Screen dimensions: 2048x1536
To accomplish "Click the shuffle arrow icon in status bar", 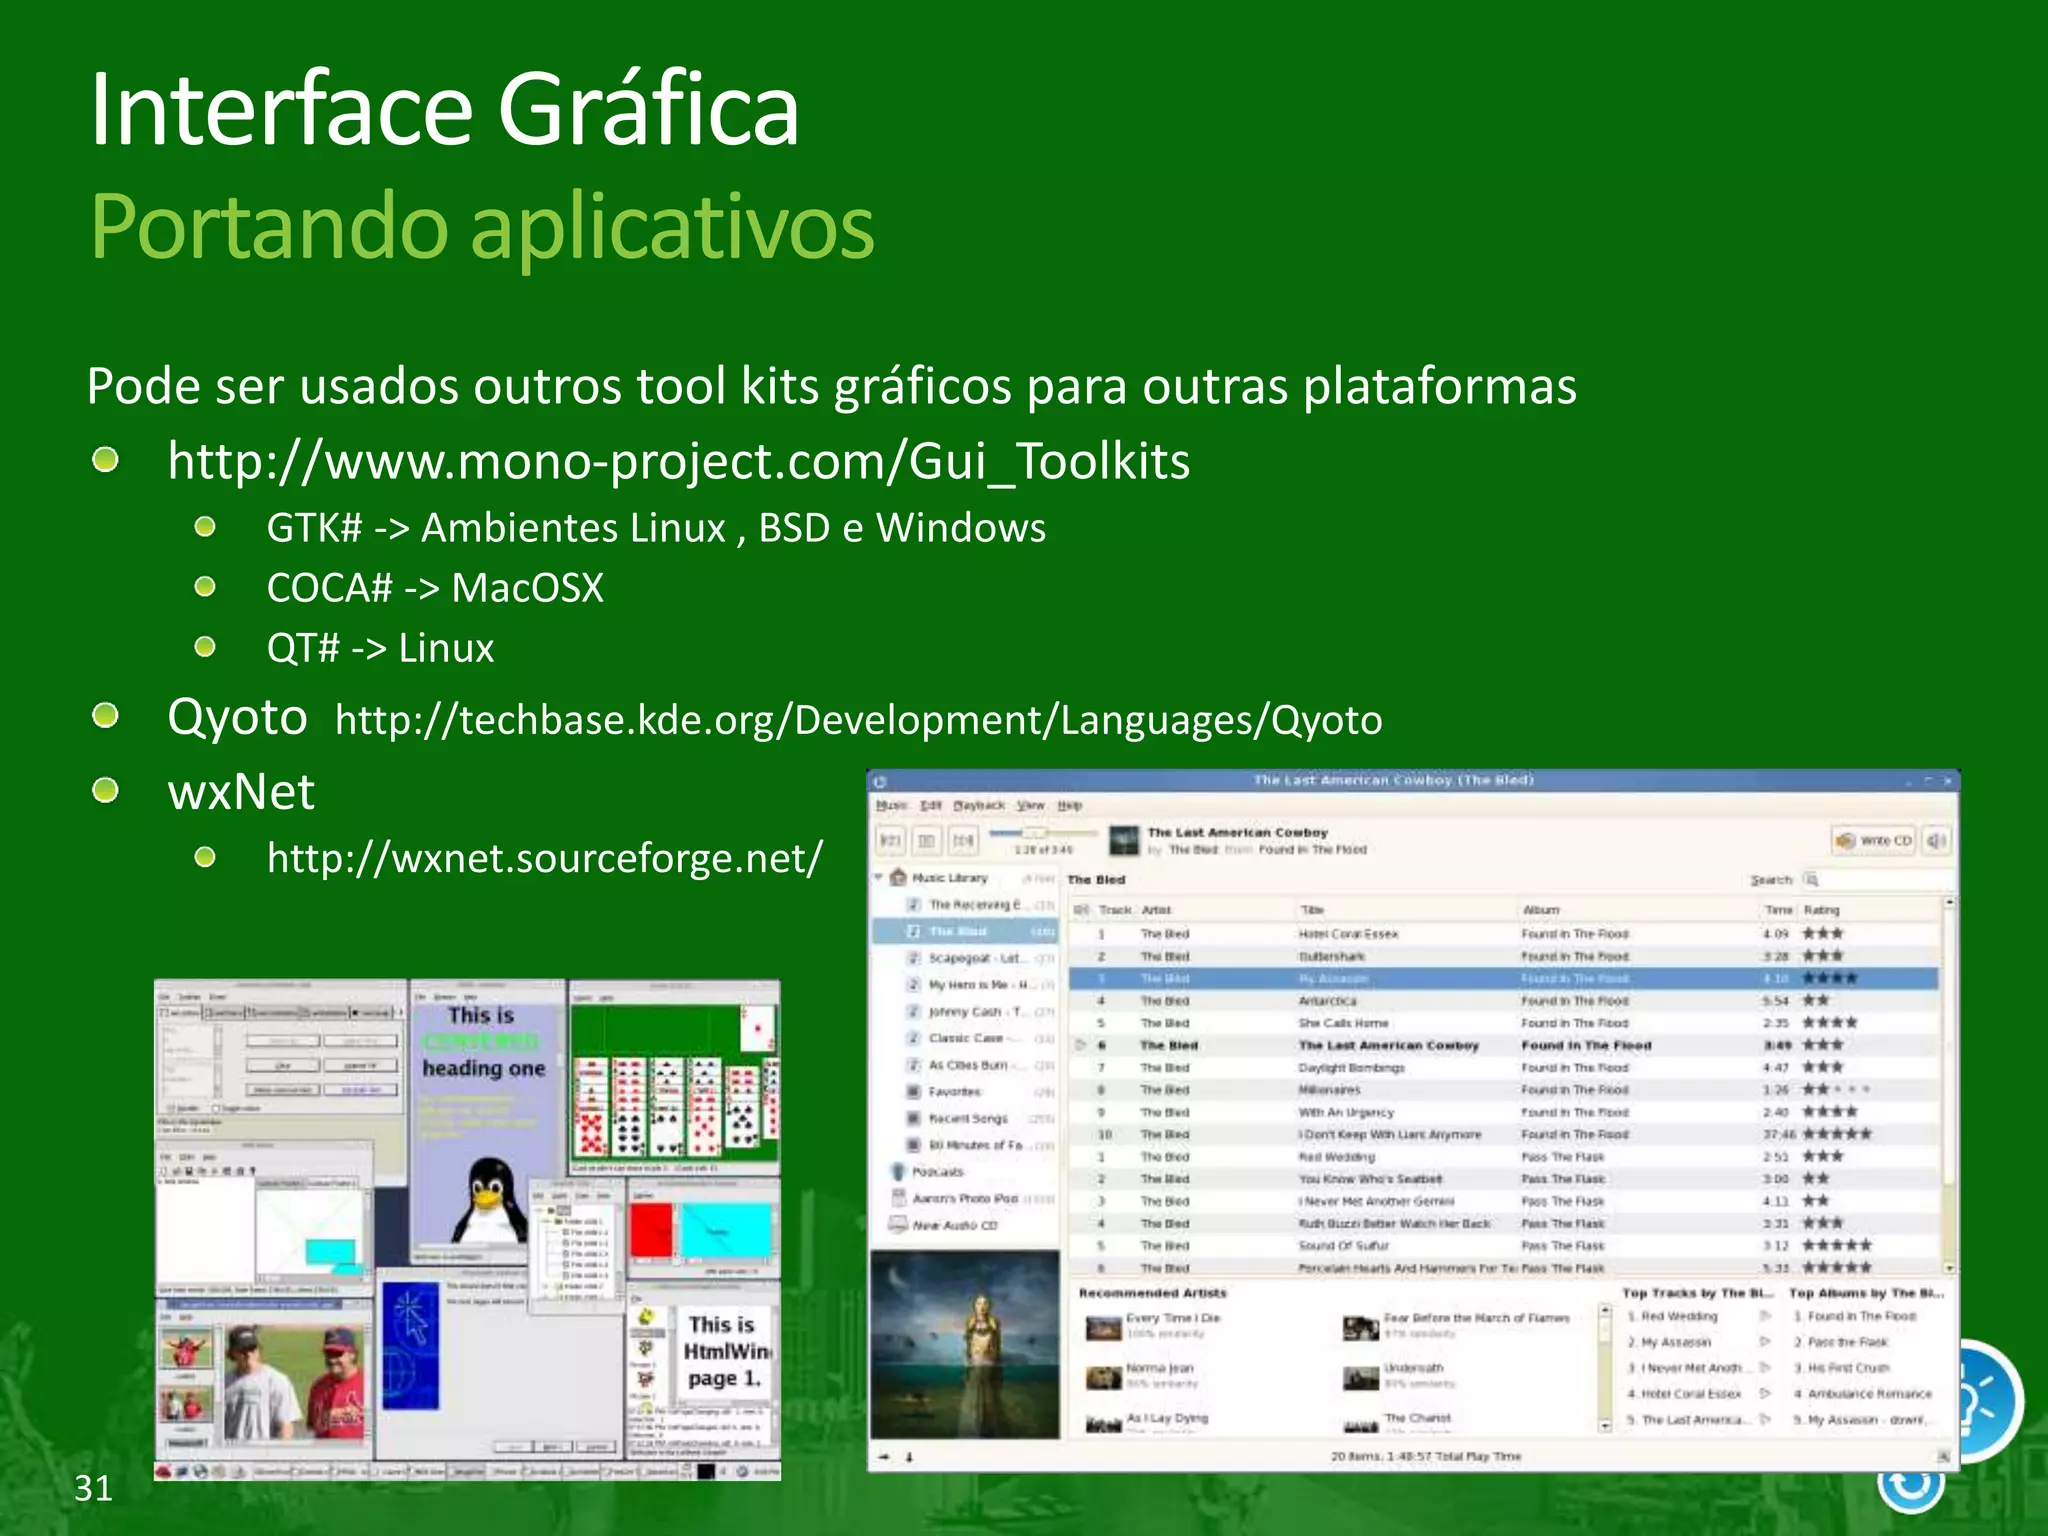I will [x=884, y=1457].
